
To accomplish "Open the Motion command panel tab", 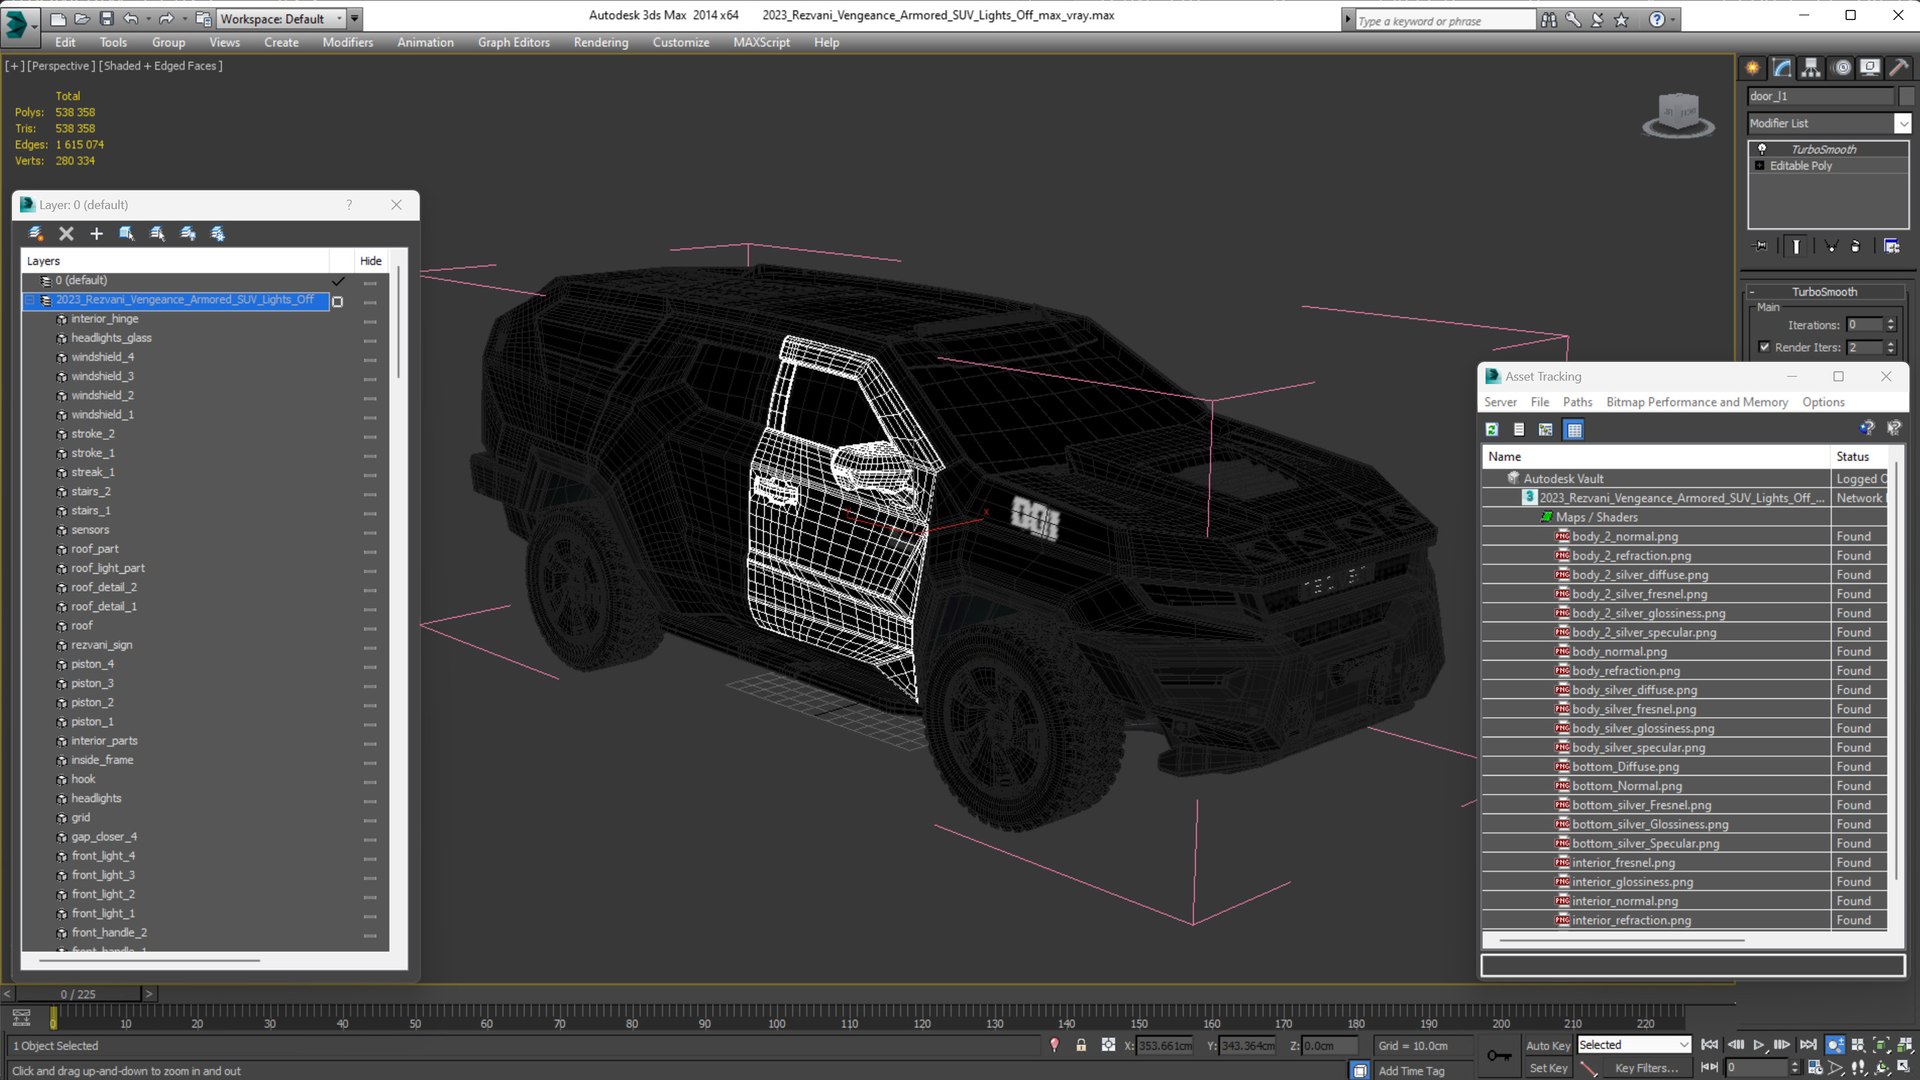I will (x=1842, y=68).
